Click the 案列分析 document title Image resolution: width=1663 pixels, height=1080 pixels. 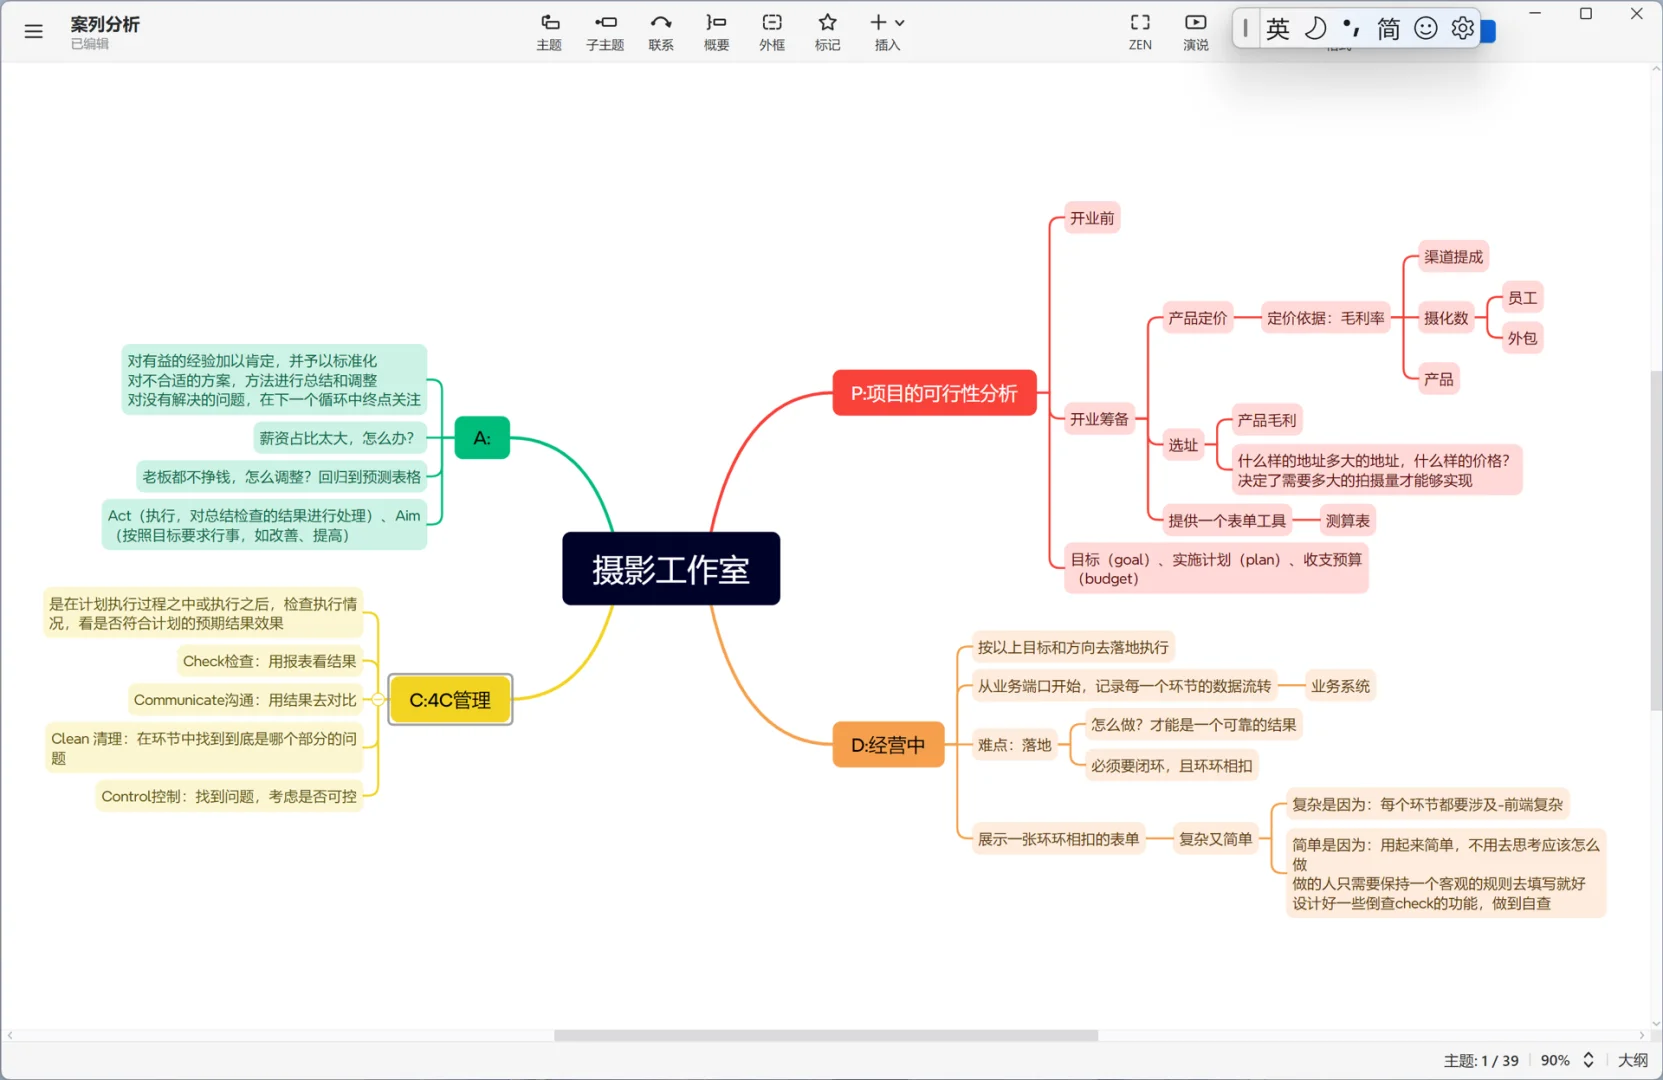(x=105, y=24)
